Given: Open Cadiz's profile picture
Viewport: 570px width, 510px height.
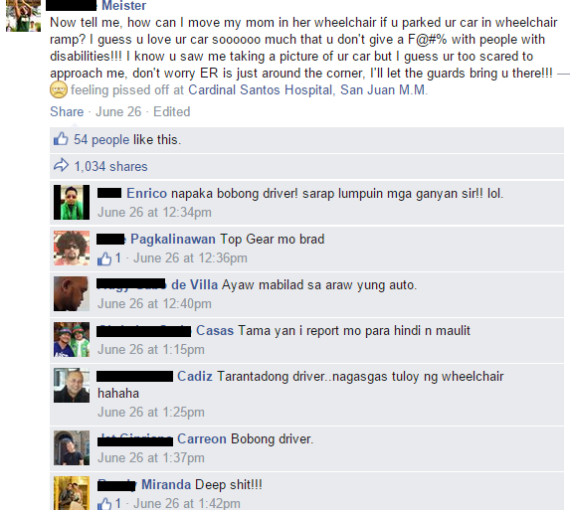Looking at the screenshot, I should coord(72,385).
